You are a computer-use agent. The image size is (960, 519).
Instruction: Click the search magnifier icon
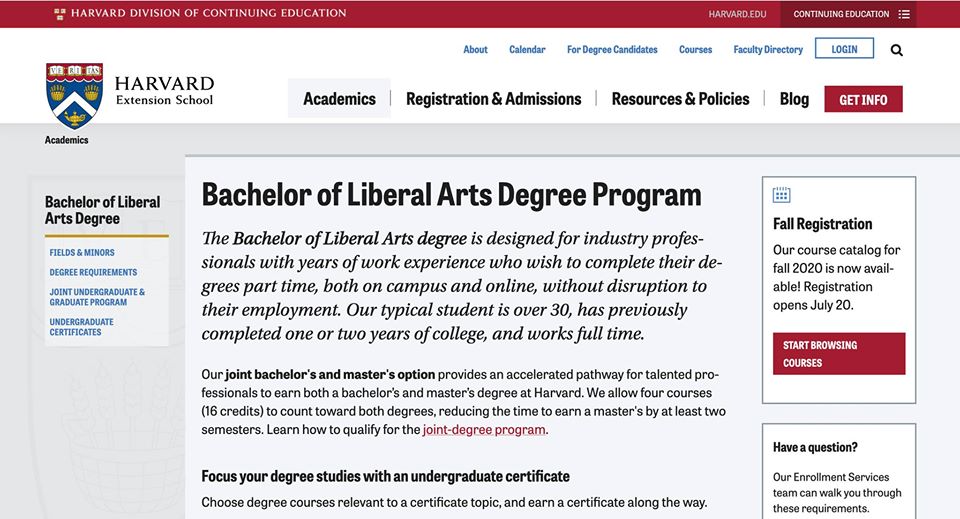pyautogui.click(x=896, y=50)
